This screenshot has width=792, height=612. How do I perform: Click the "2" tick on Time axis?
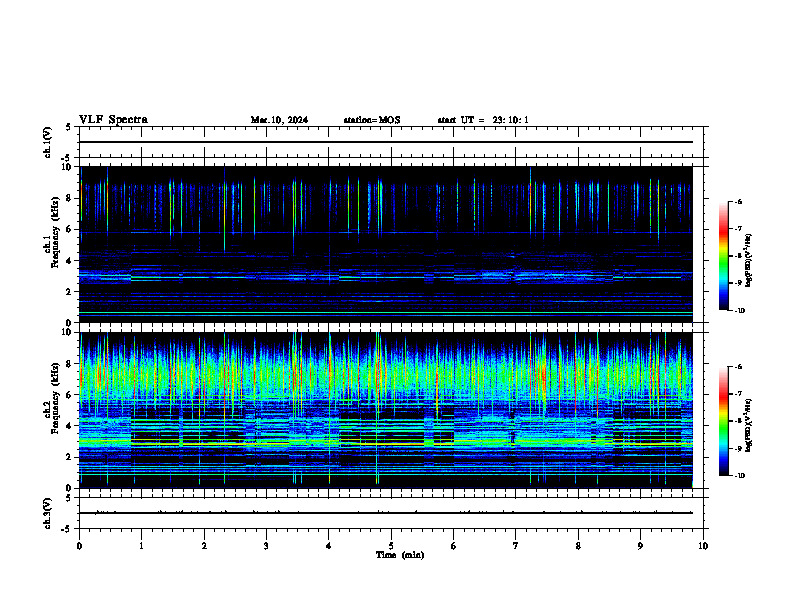tap(204, 546)
